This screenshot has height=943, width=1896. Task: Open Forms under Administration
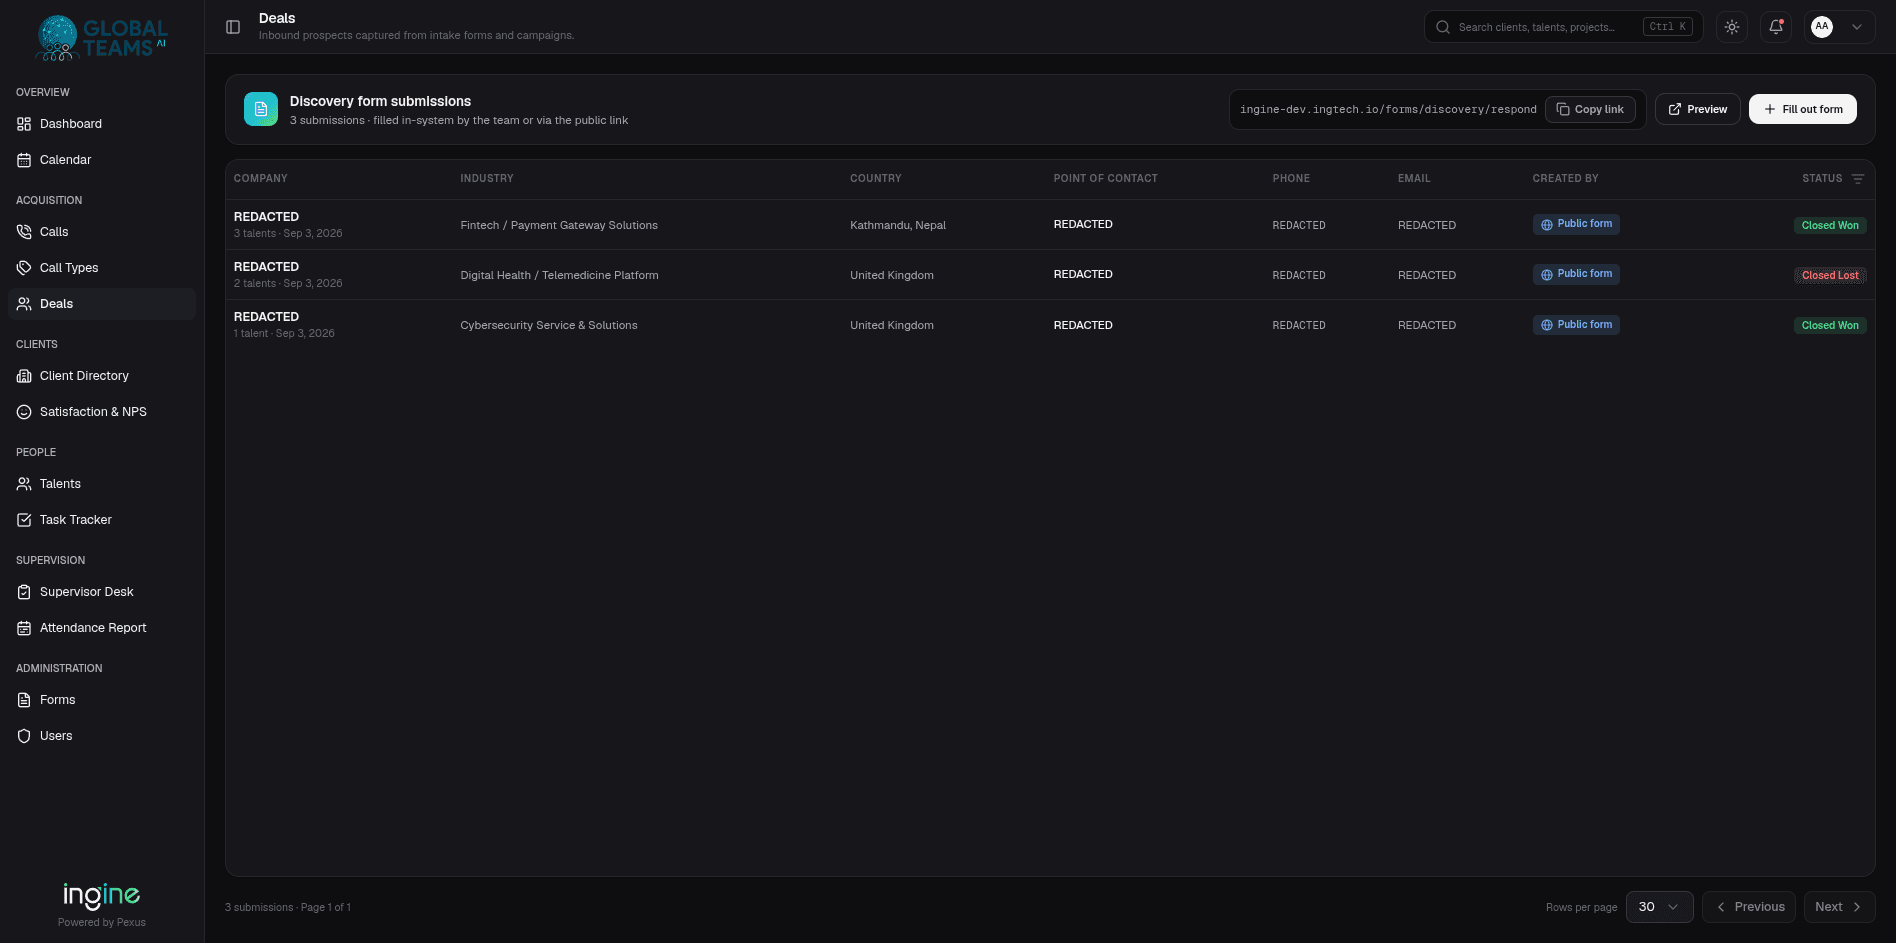pyautogui.click(x=101, y=700)
